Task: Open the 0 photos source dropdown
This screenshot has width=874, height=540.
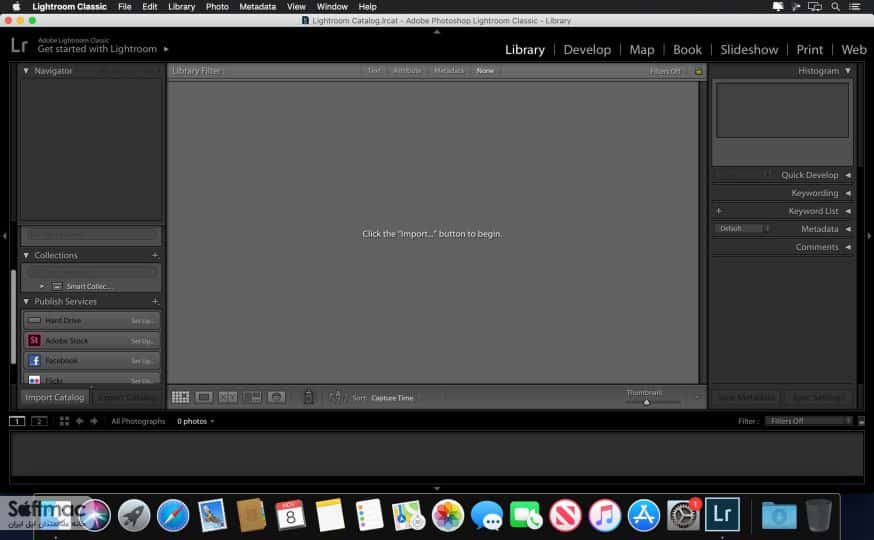Action: 196,421
